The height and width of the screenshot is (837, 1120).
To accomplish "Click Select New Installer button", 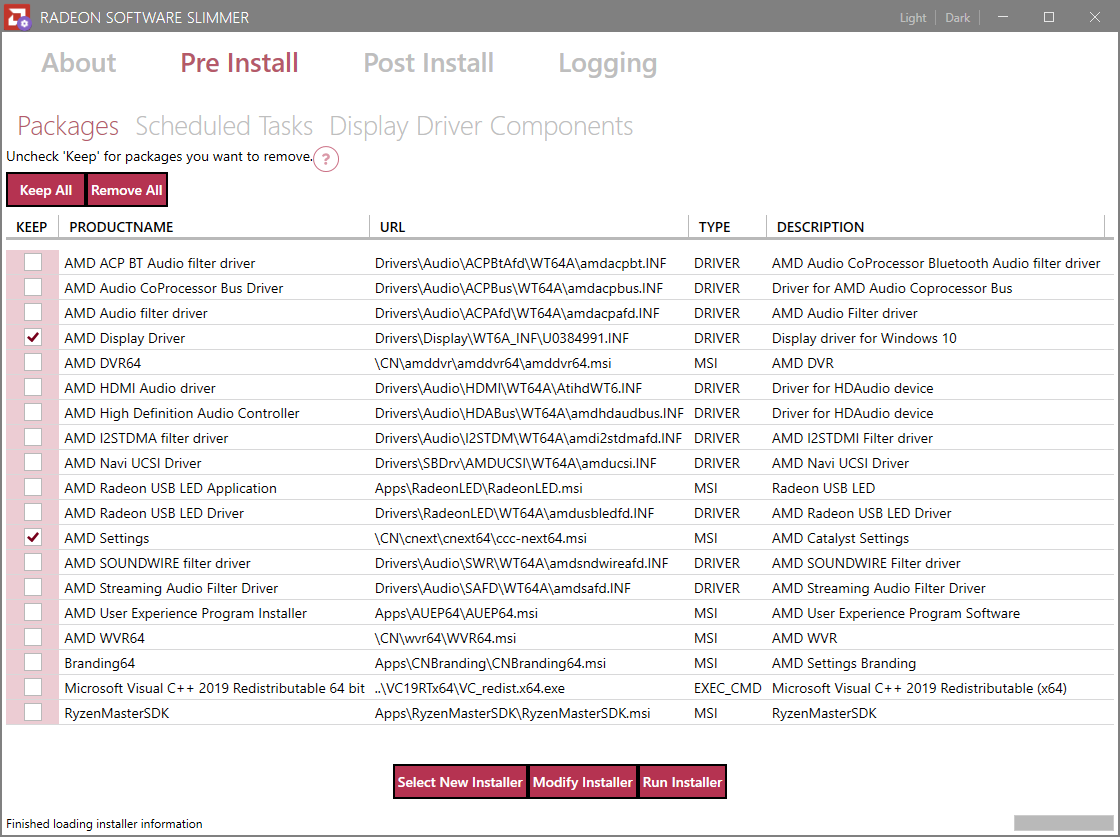I will point(460,782).
